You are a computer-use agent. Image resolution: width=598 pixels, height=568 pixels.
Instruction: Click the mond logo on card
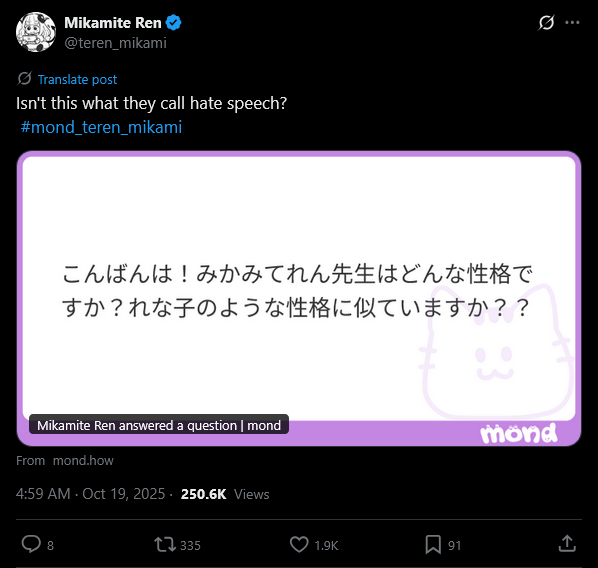click(519, 433)
